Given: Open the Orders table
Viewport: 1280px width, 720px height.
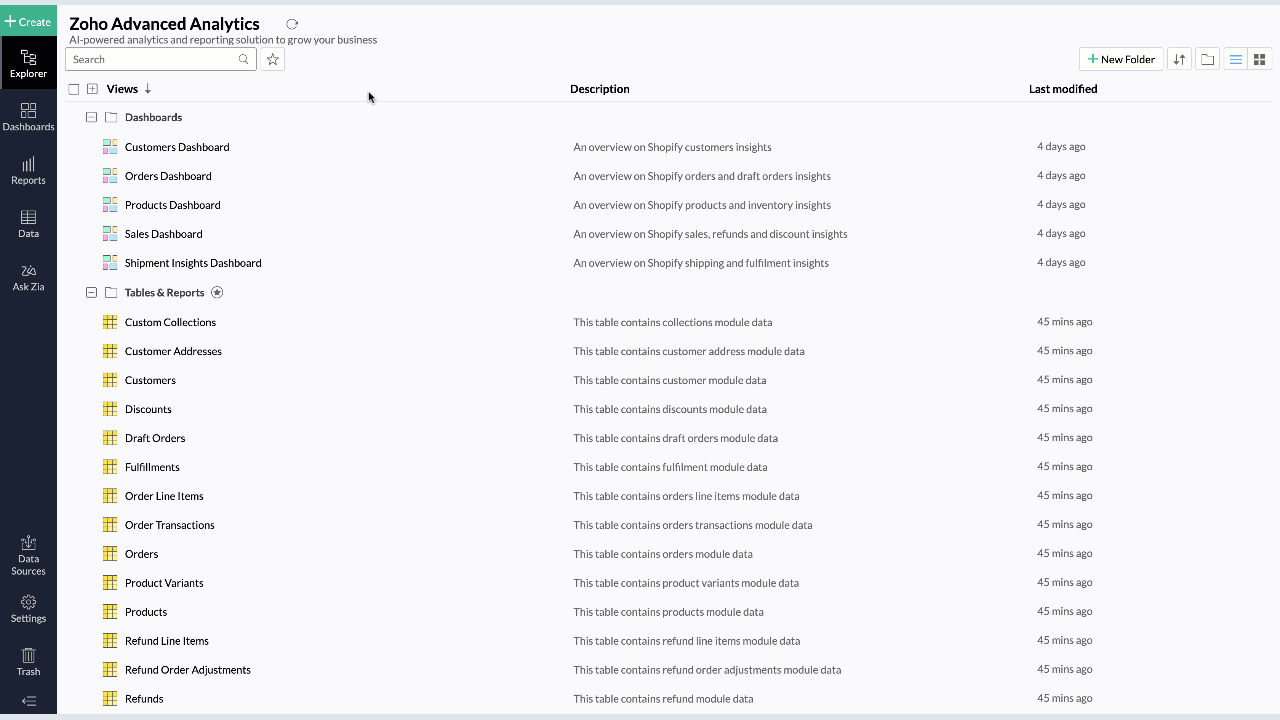Looking at the screenshot, I should tap(142, 554).
